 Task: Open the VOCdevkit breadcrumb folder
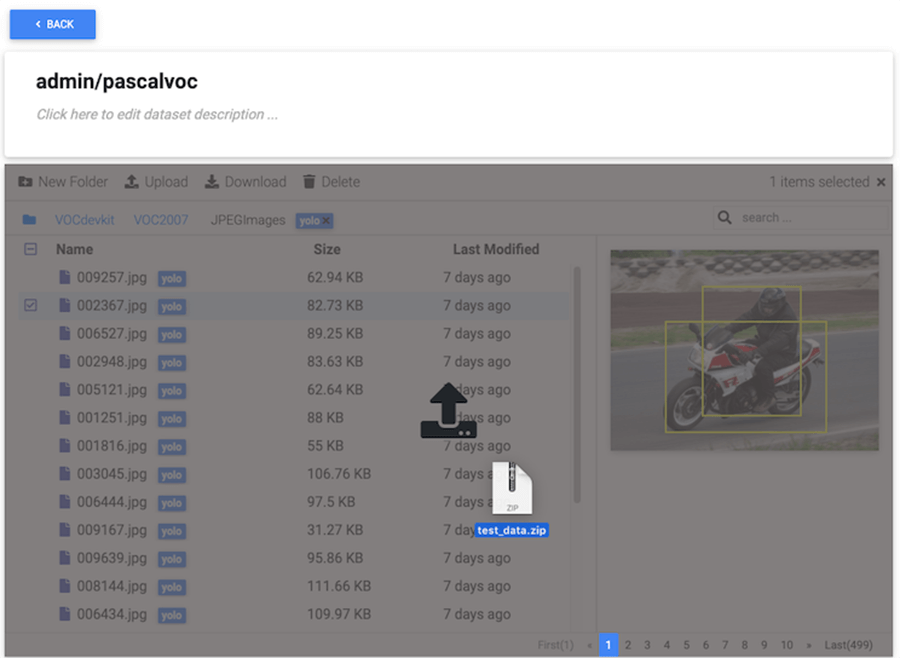[84, 220]
